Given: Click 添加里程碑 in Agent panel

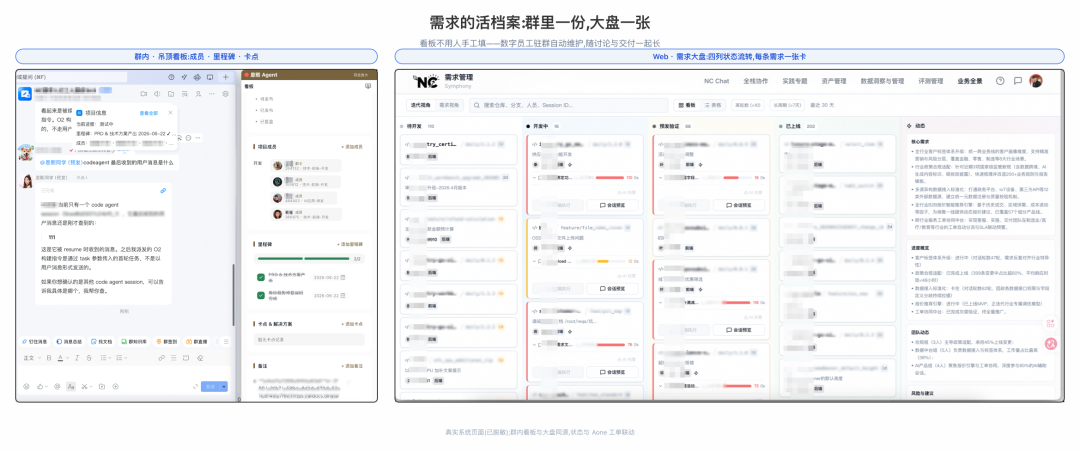Looking at the screenshot, I should pyautogui.click(x=351, y=244).
